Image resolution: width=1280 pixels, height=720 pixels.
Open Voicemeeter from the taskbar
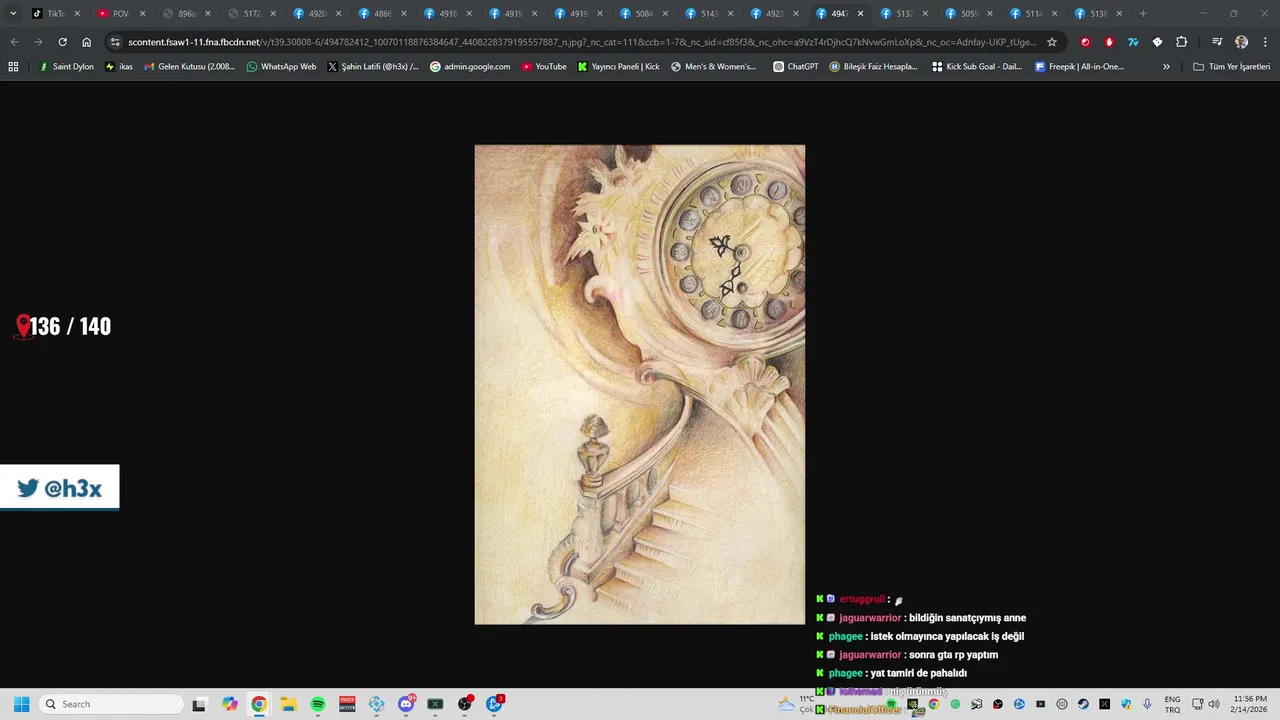click(x=347, y=704)
